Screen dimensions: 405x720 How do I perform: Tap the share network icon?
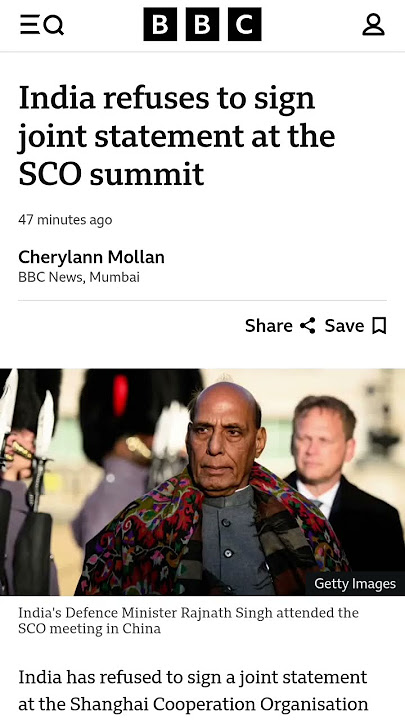[x=308, y=326]
